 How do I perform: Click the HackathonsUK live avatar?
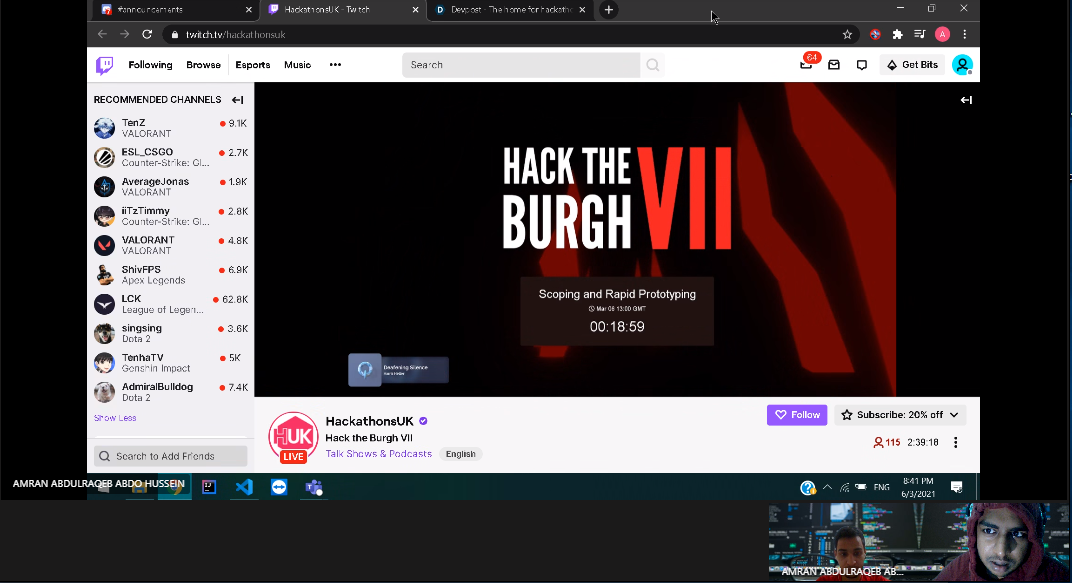(293, 437)
